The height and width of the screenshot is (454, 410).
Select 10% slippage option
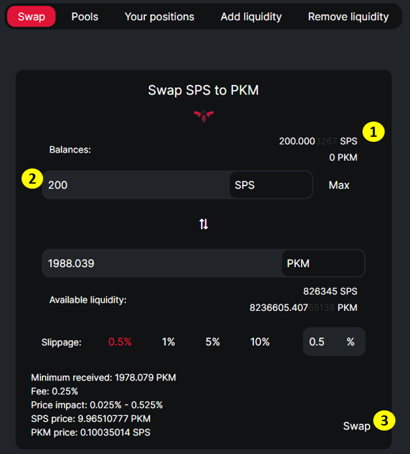[x=260, y=342]
